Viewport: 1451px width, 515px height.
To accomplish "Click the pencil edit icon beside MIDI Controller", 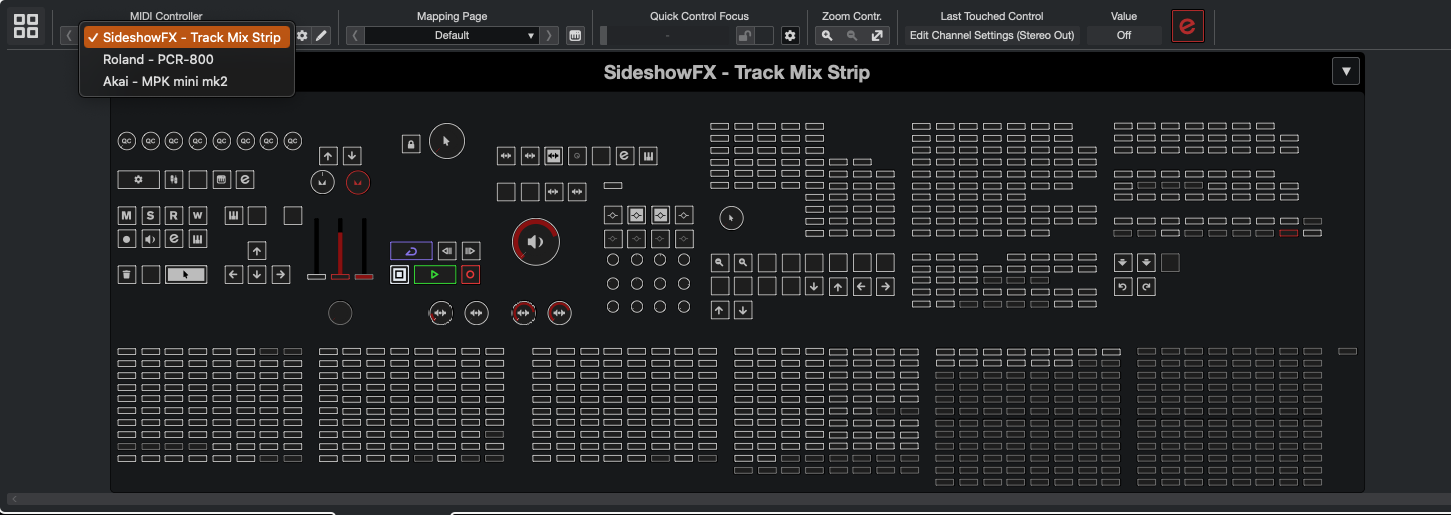I will pyautogui.click(x=321, y=36).
